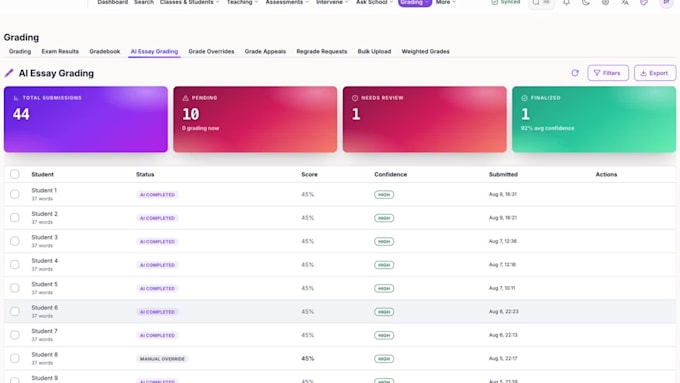Click the eye view icon in header
The width and height of the screenshot is (680, 383).
(605, 3)
